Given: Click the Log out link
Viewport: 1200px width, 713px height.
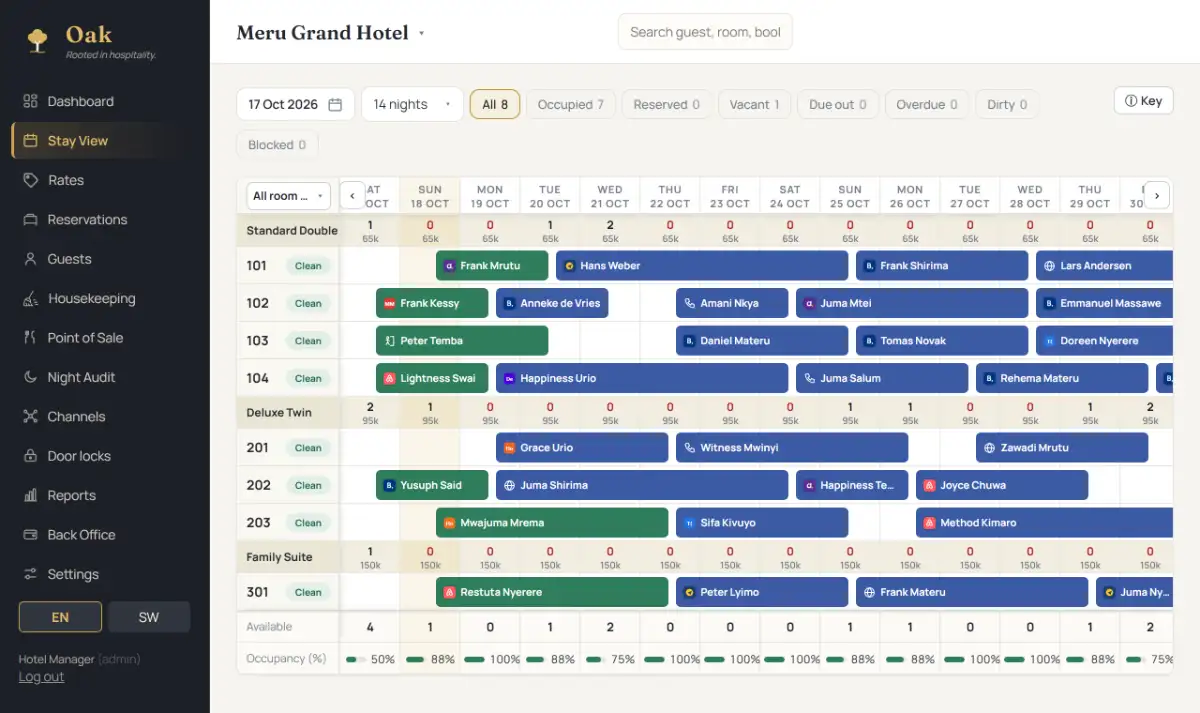Looking at the screenshot, I should click(x=41, y=677).
